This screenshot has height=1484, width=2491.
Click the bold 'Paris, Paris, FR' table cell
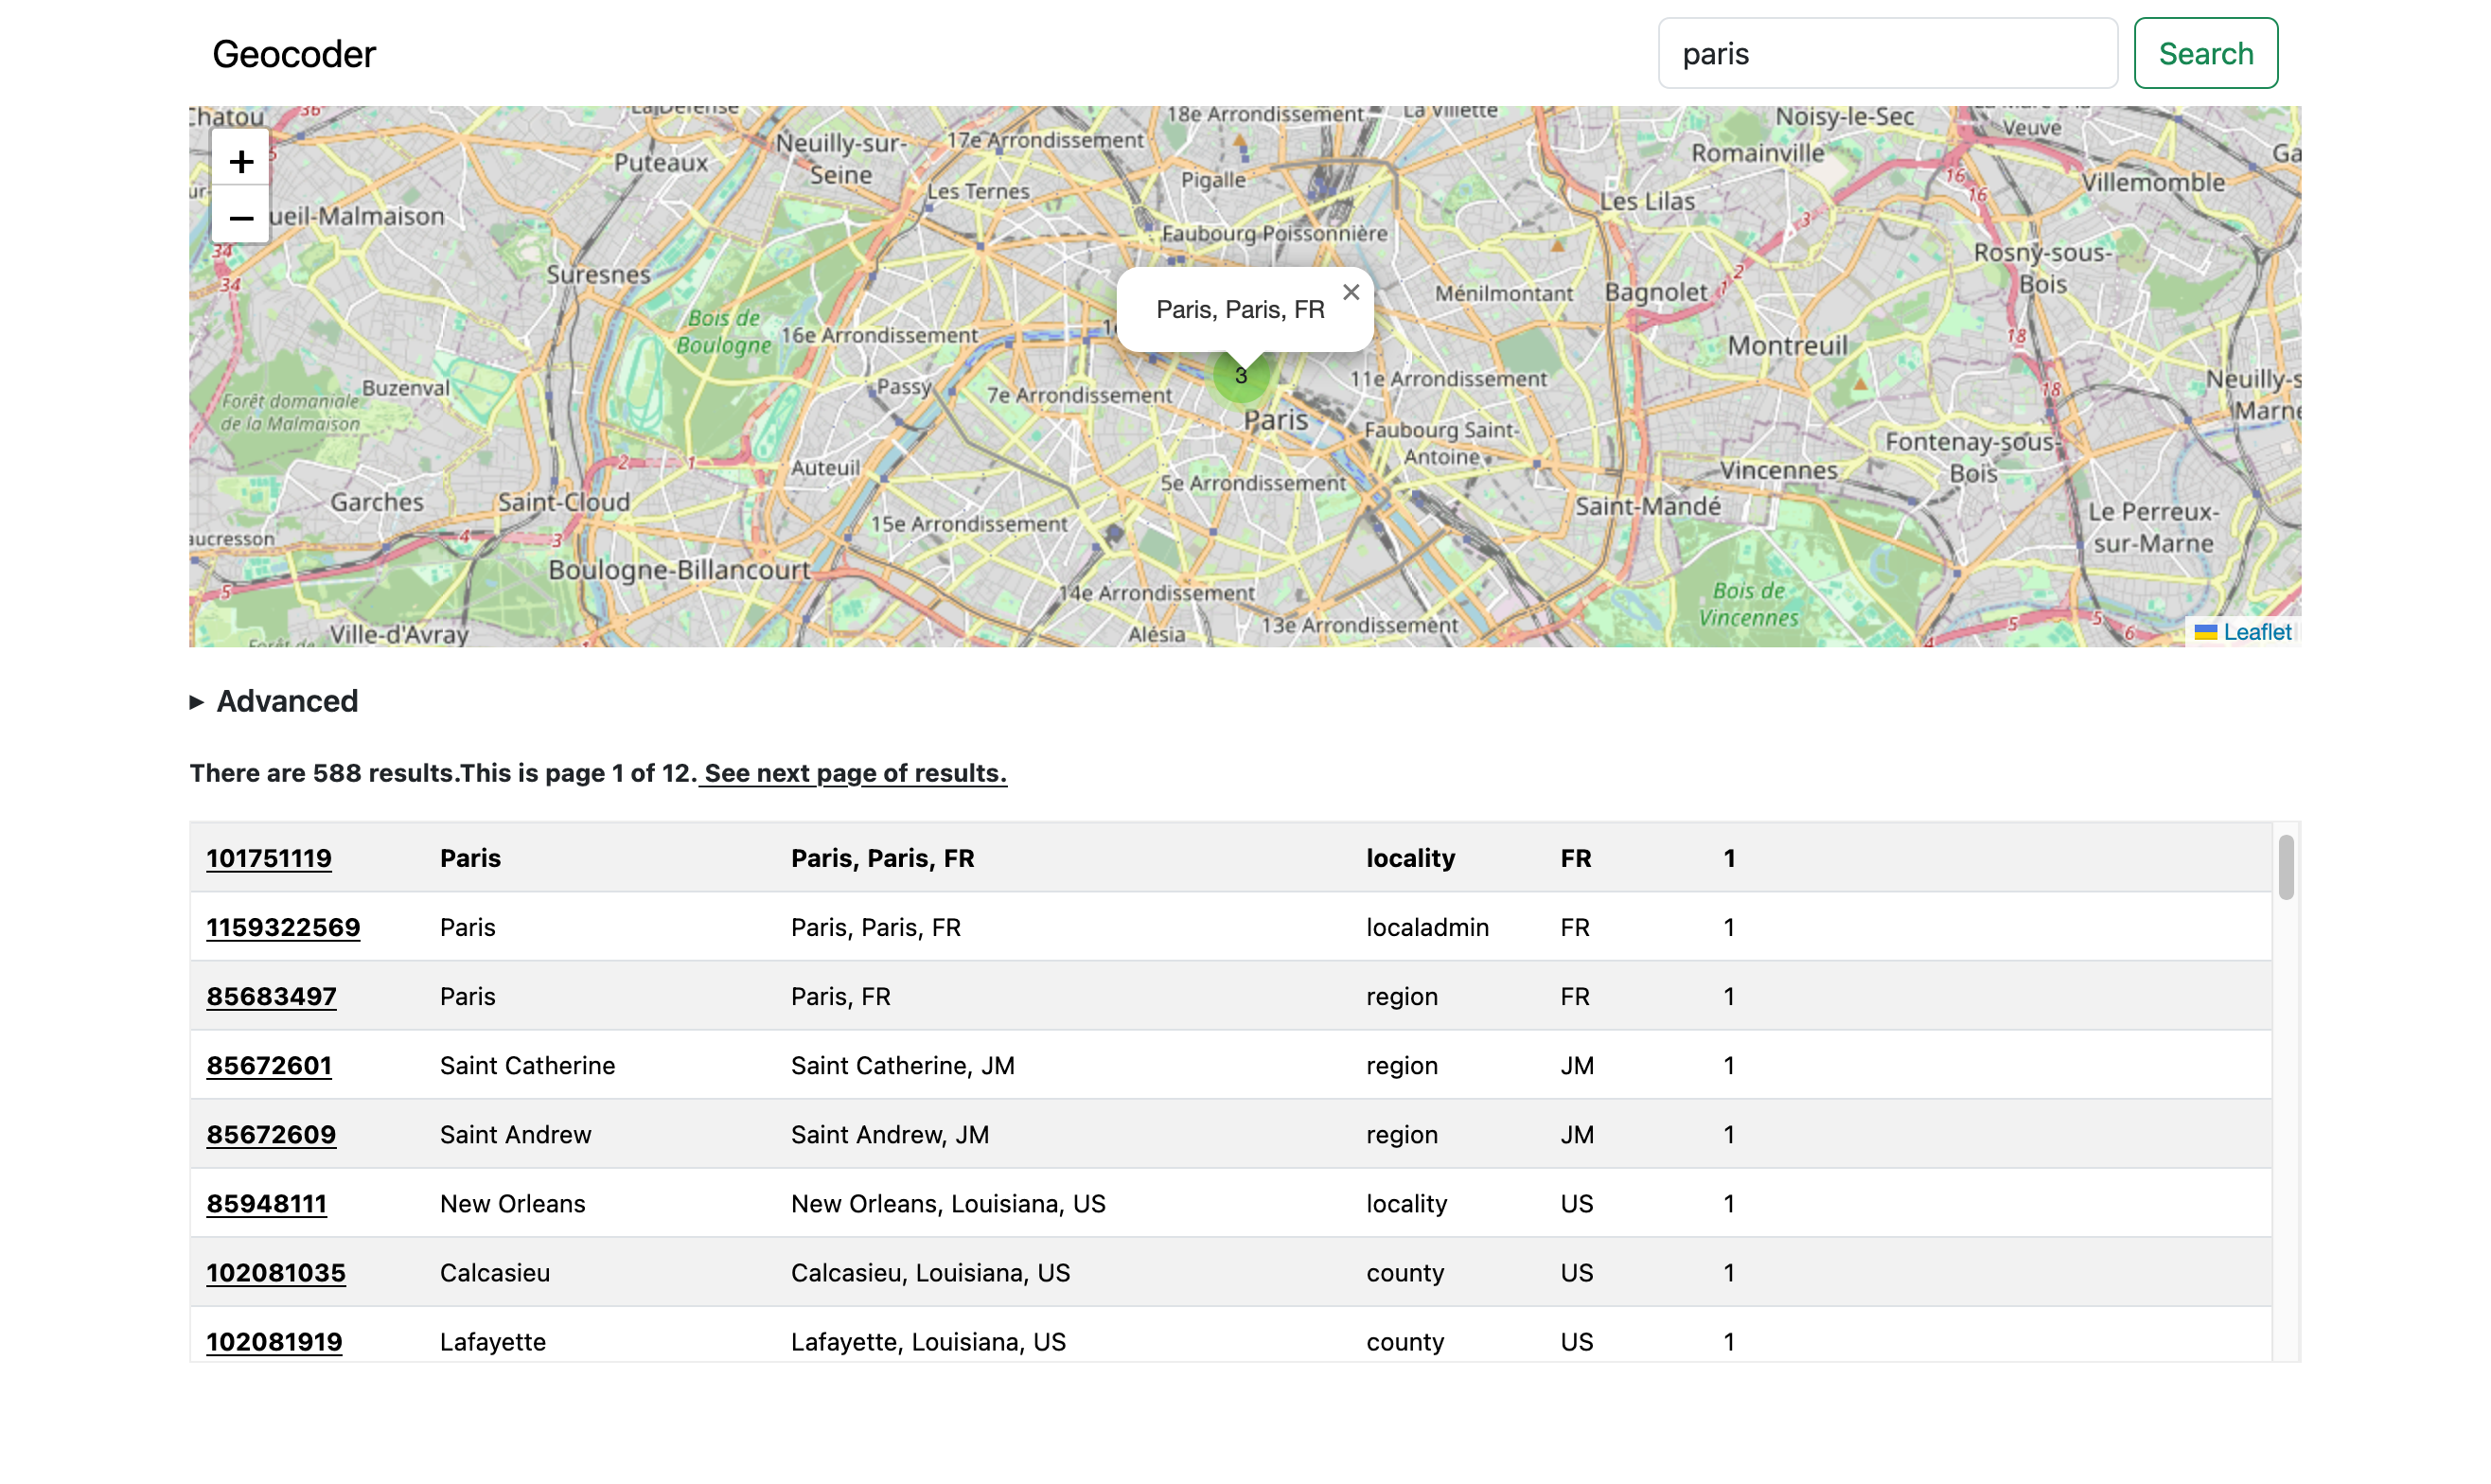tap(882, 858)
